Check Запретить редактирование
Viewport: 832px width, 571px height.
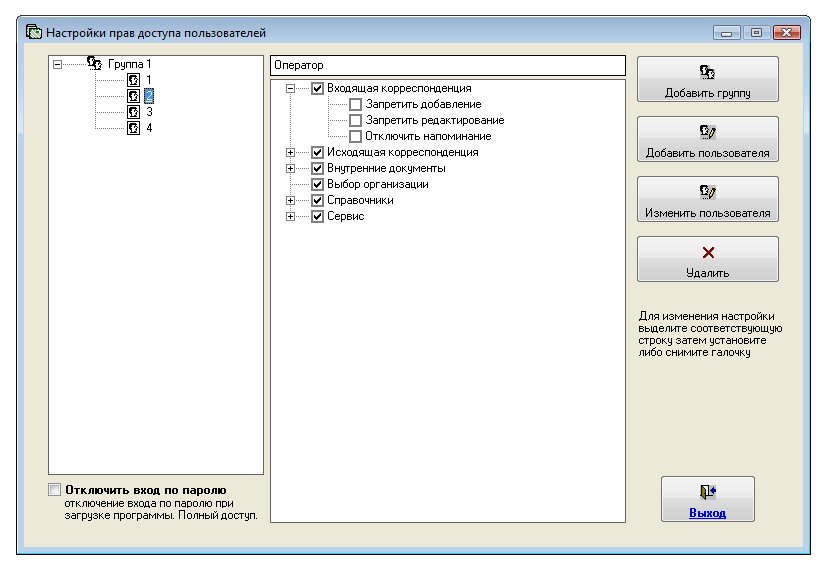(356, 120)
